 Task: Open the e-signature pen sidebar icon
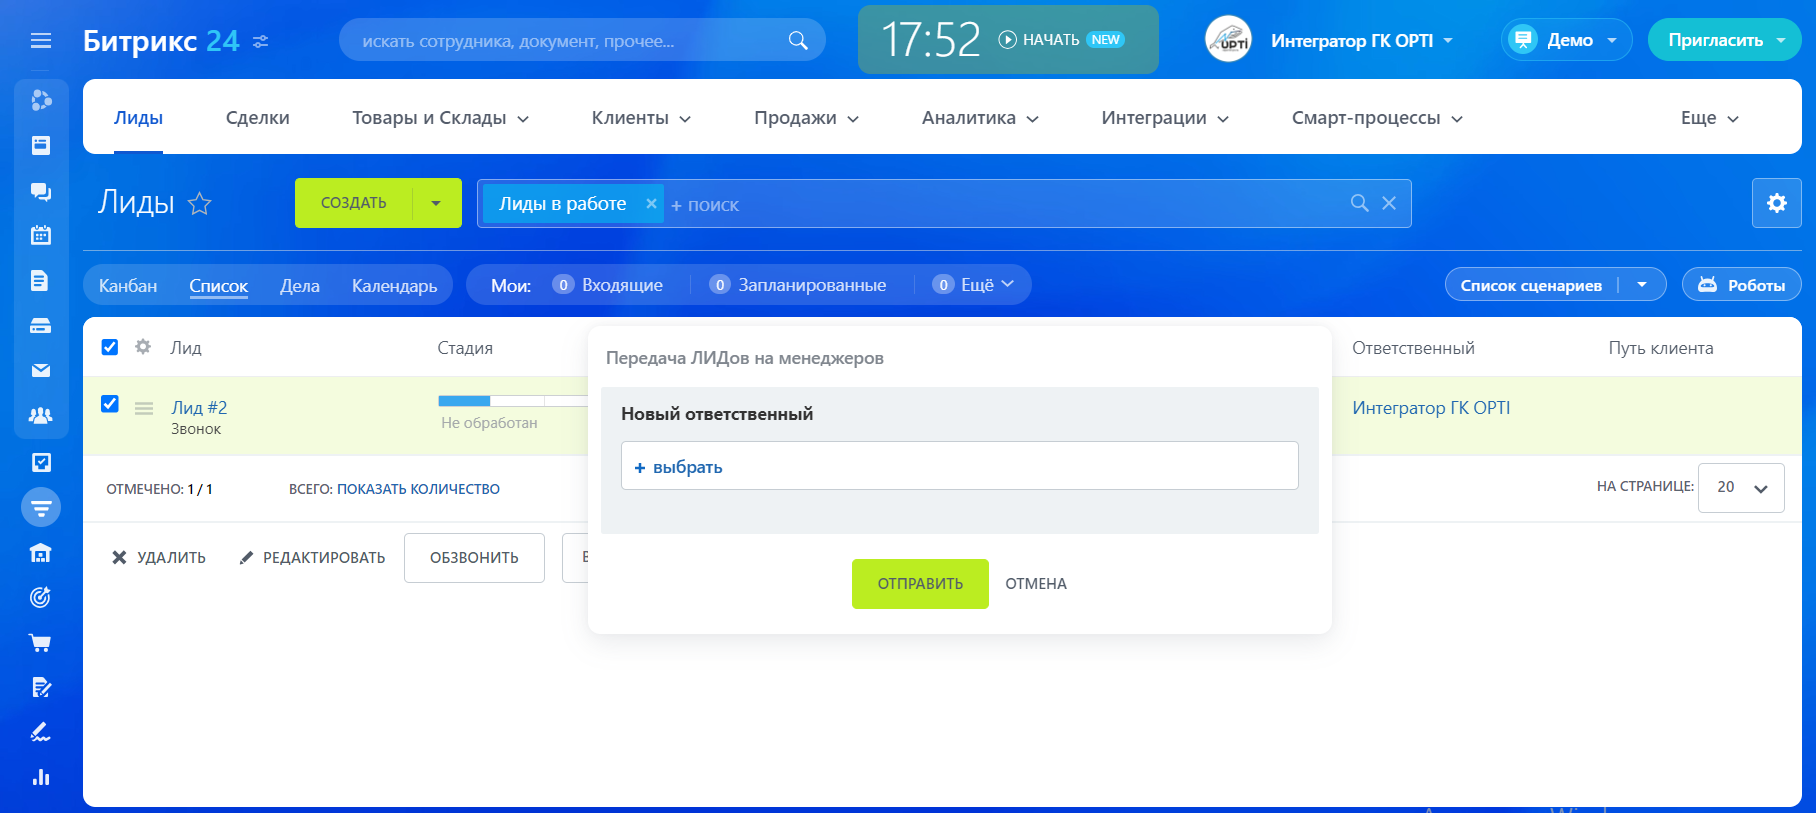pyautogui.click(x=41, y=733)
